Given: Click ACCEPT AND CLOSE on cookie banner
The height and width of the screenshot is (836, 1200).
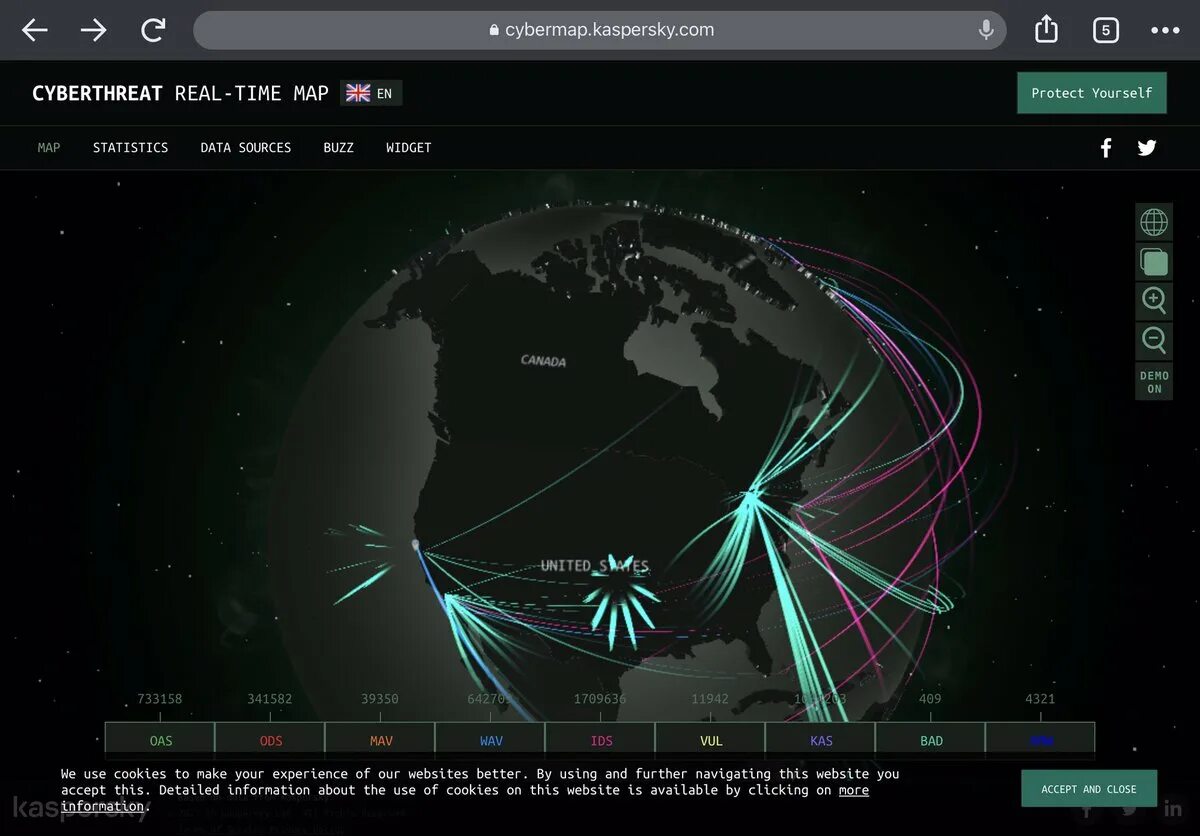Looking at the screenshot, I should coord(1089,789).
